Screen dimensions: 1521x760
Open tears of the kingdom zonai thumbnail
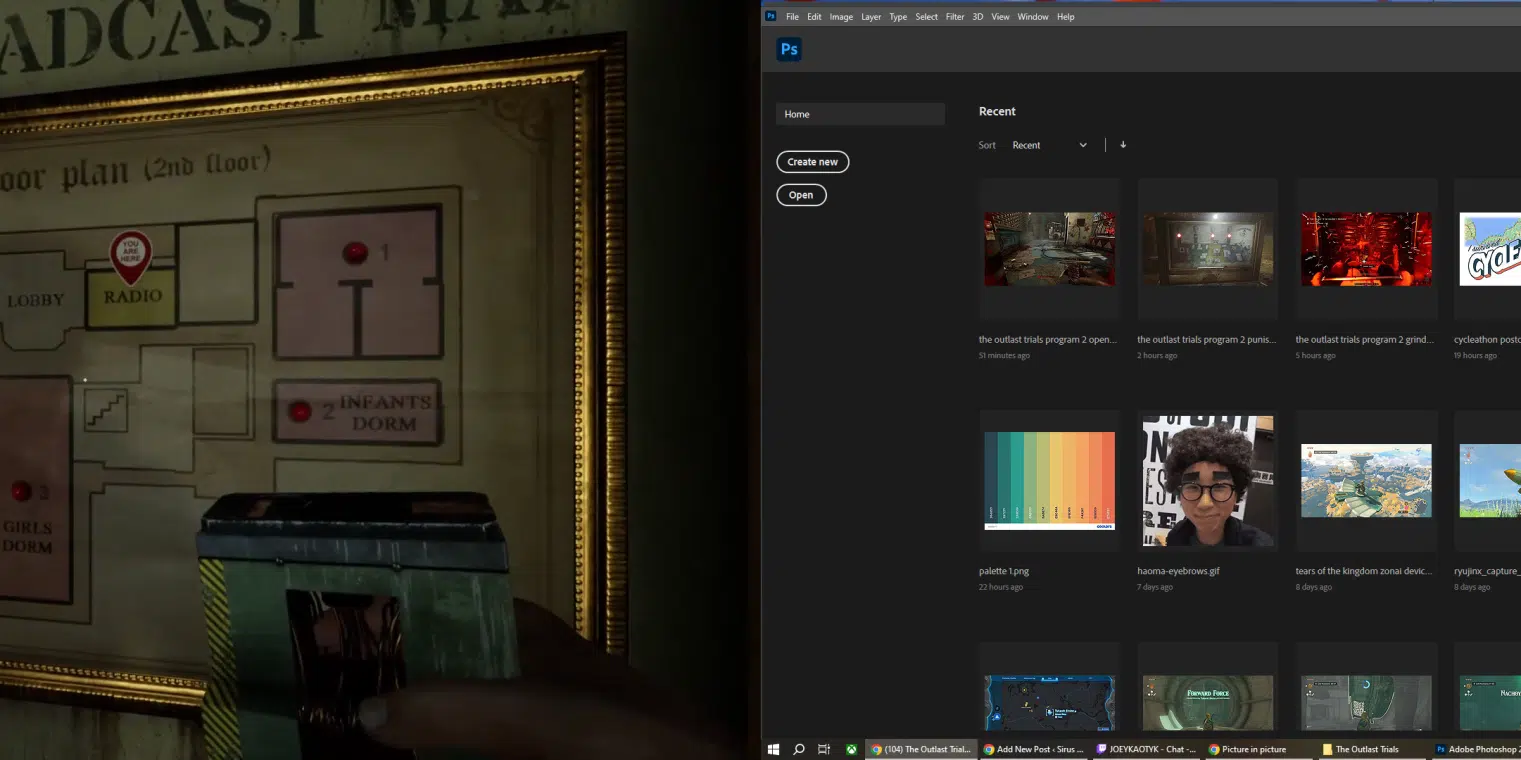(x=1366, y=481)
